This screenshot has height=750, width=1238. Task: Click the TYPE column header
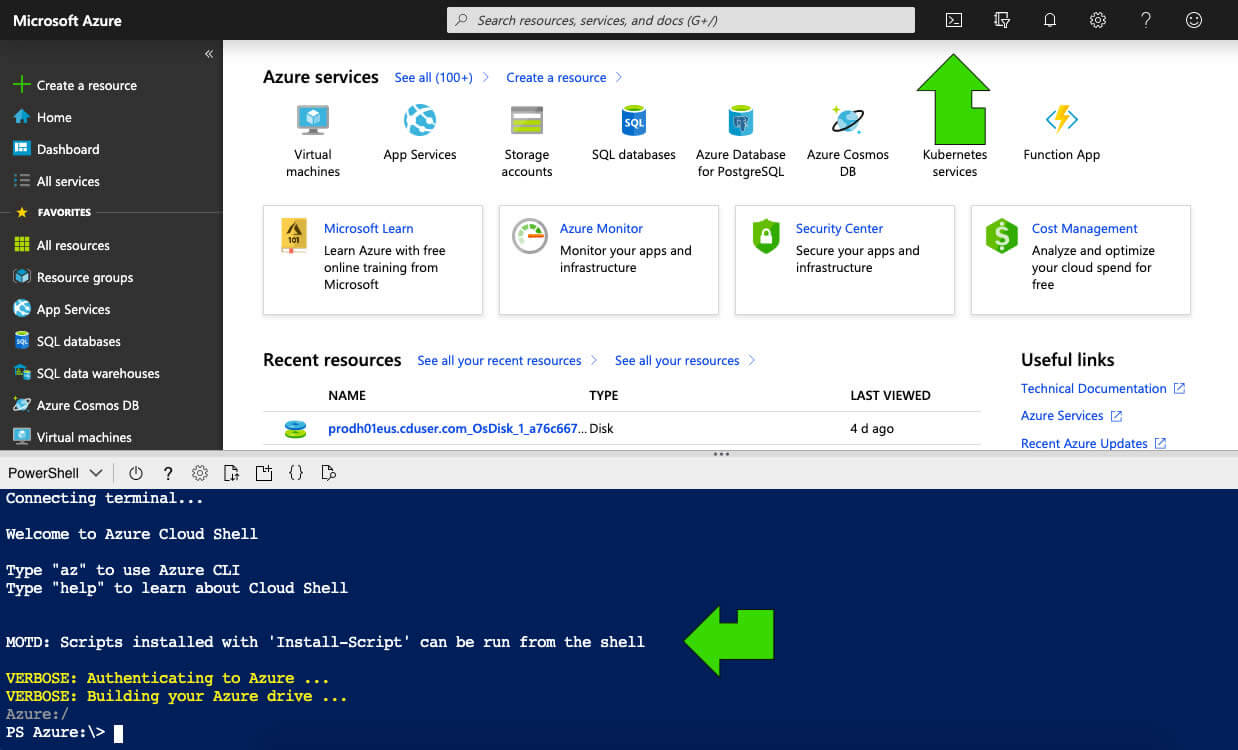pyautogui.click(x=604, y=395)
